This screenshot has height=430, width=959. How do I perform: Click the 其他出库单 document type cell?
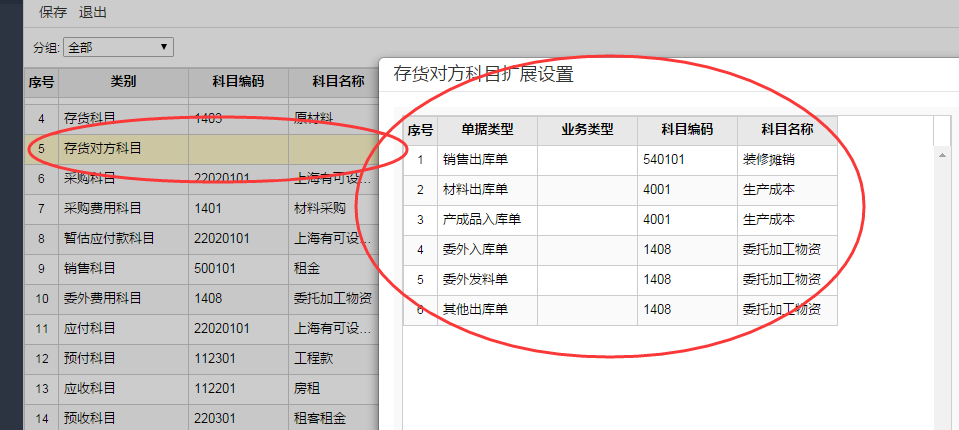pos(487,310)
